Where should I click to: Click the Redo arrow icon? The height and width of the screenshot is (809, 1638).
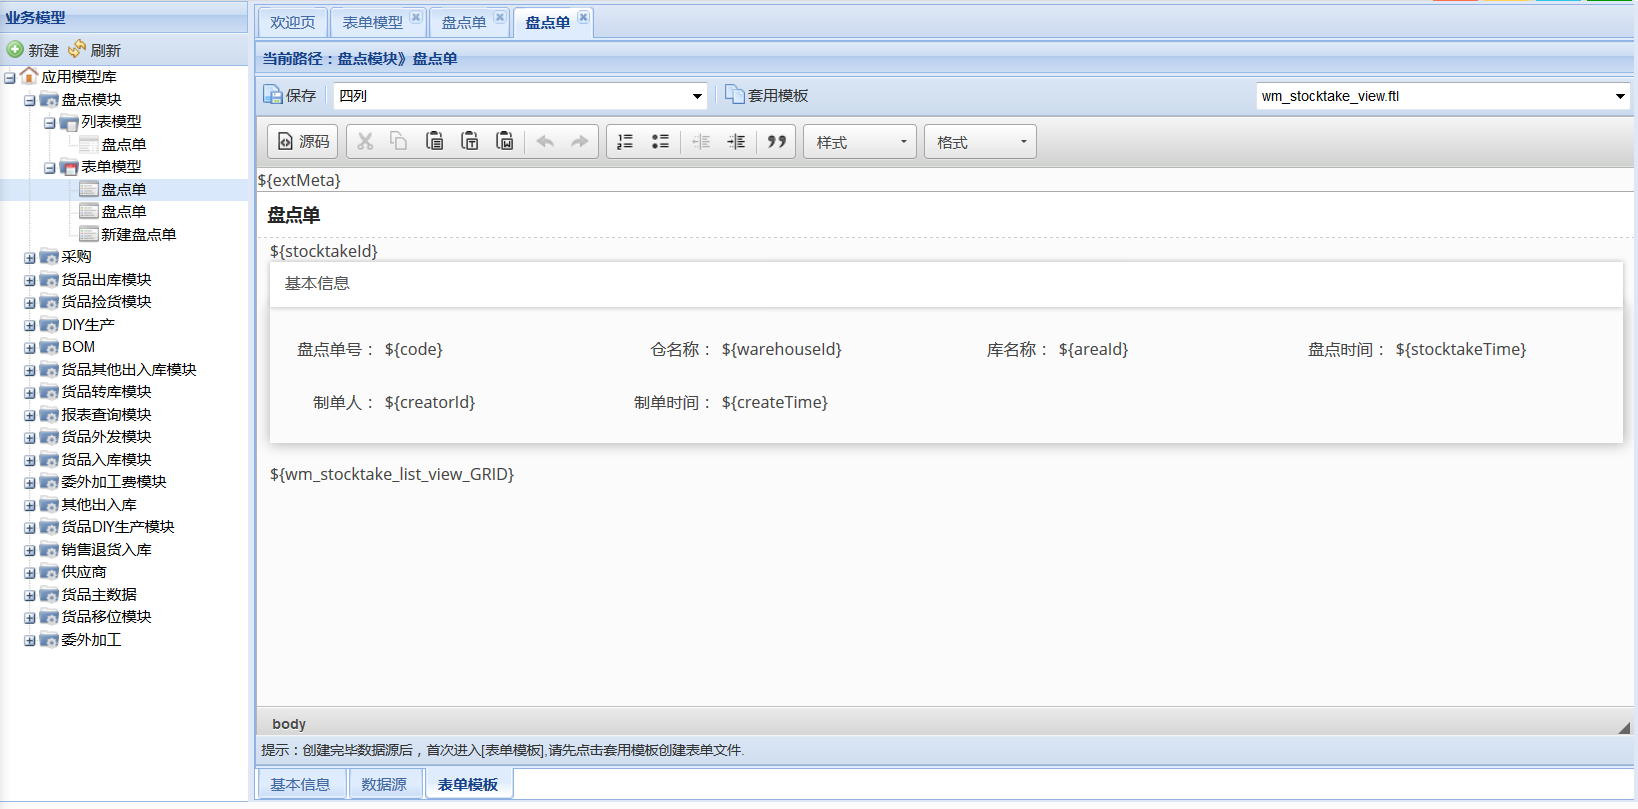tap(580, 142)
